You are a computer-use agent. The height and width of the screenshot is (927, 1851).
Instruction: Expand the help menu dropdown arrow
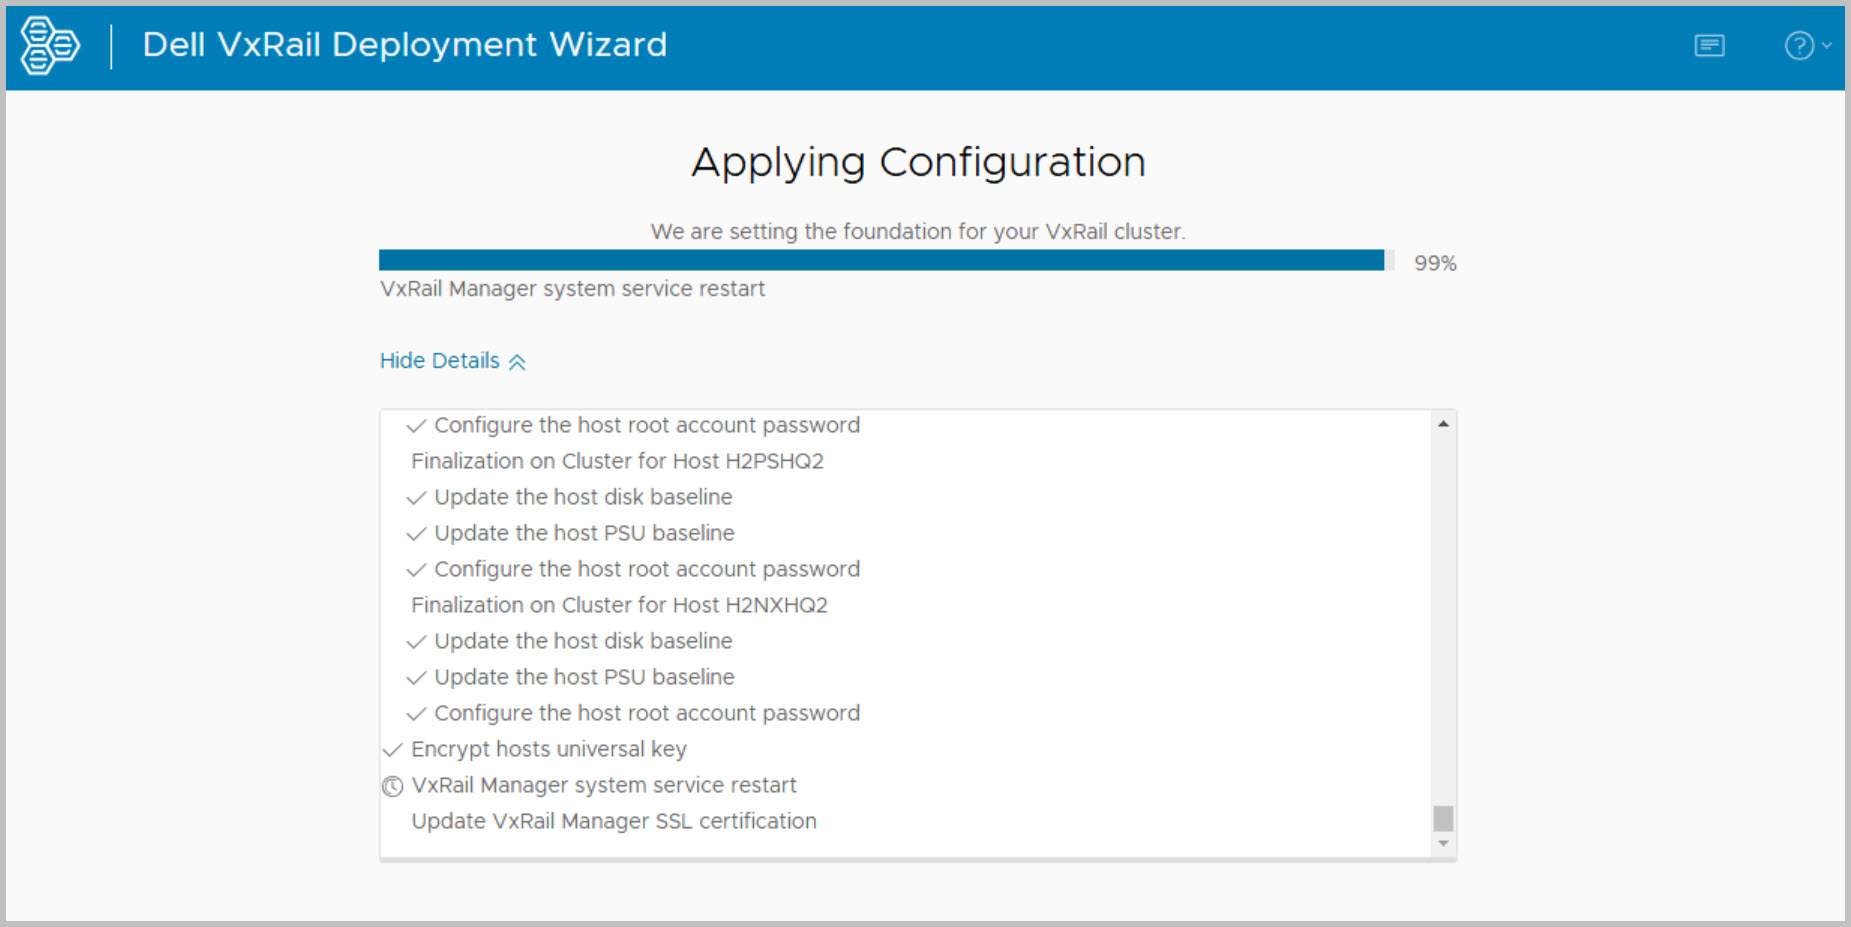coord(1827,45)
